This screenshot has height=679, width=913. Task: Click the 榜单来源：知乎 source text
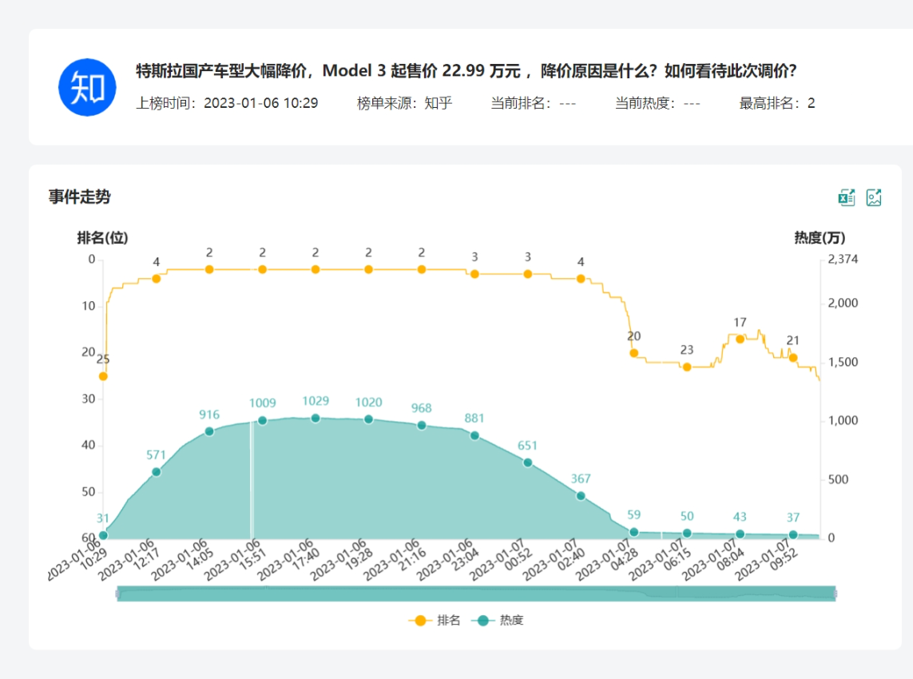[404, 103]
